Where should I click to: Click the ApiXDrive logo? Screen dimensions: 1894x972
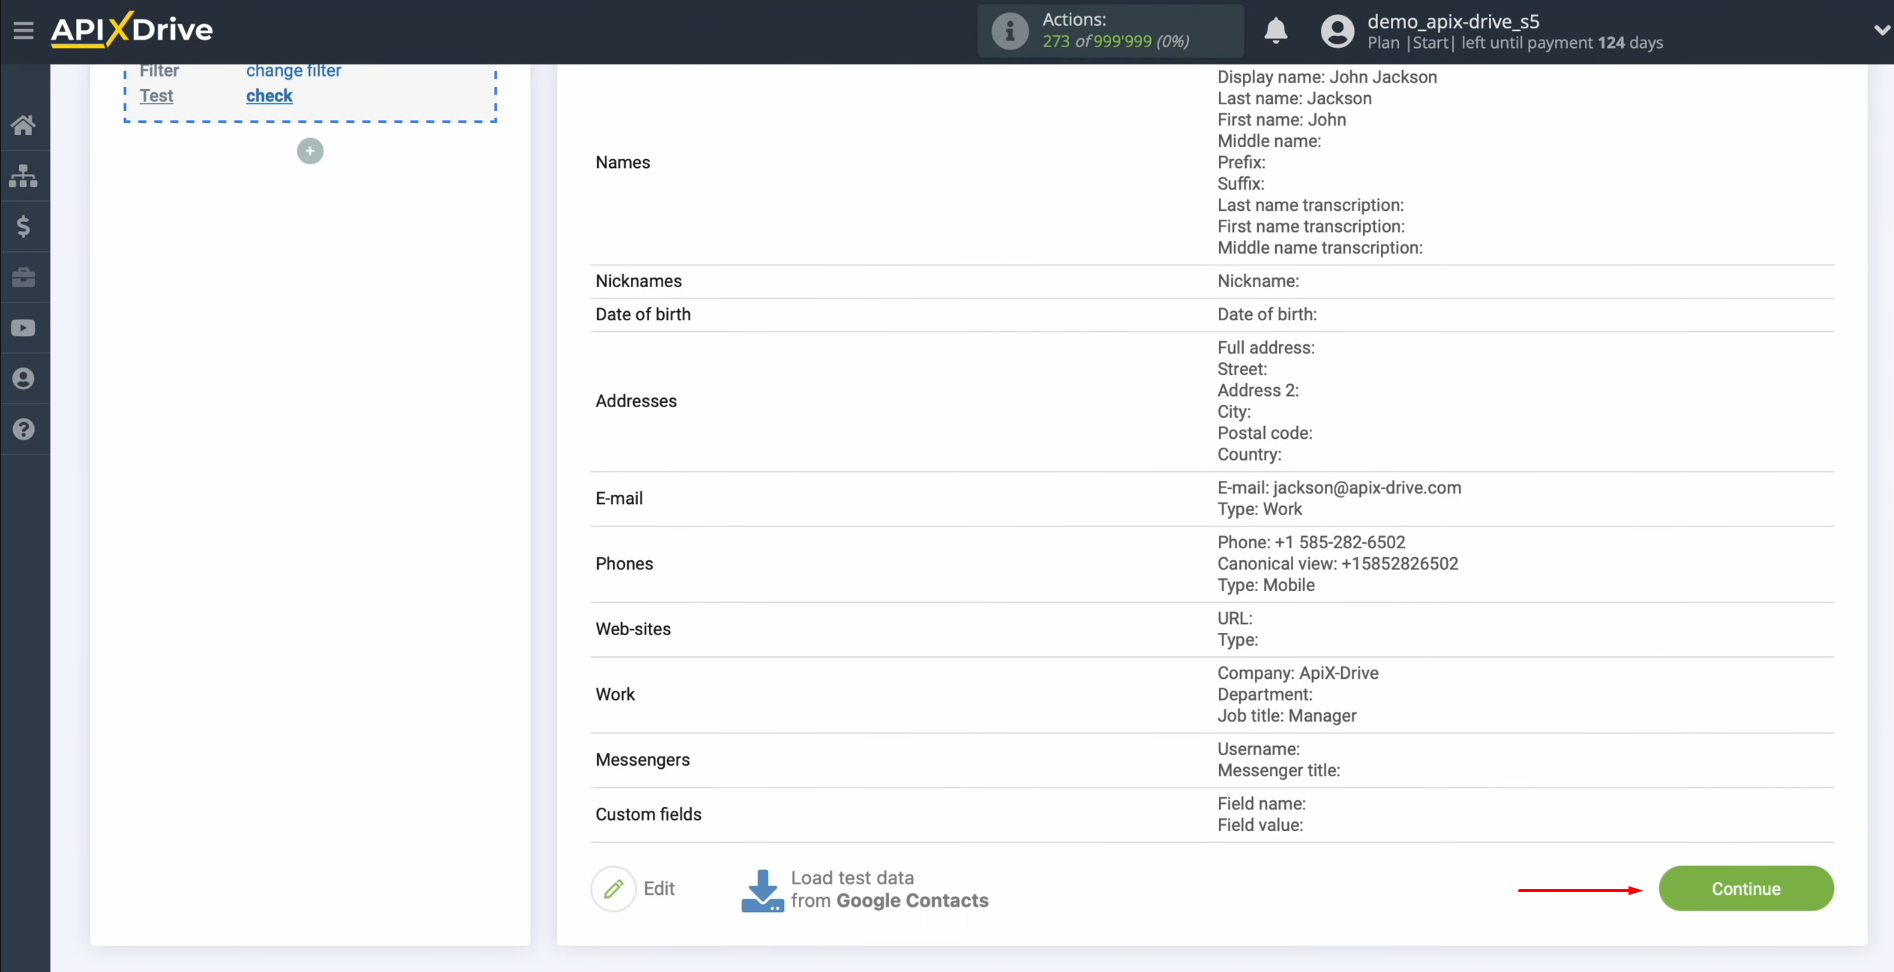click(x=131, y=30)
